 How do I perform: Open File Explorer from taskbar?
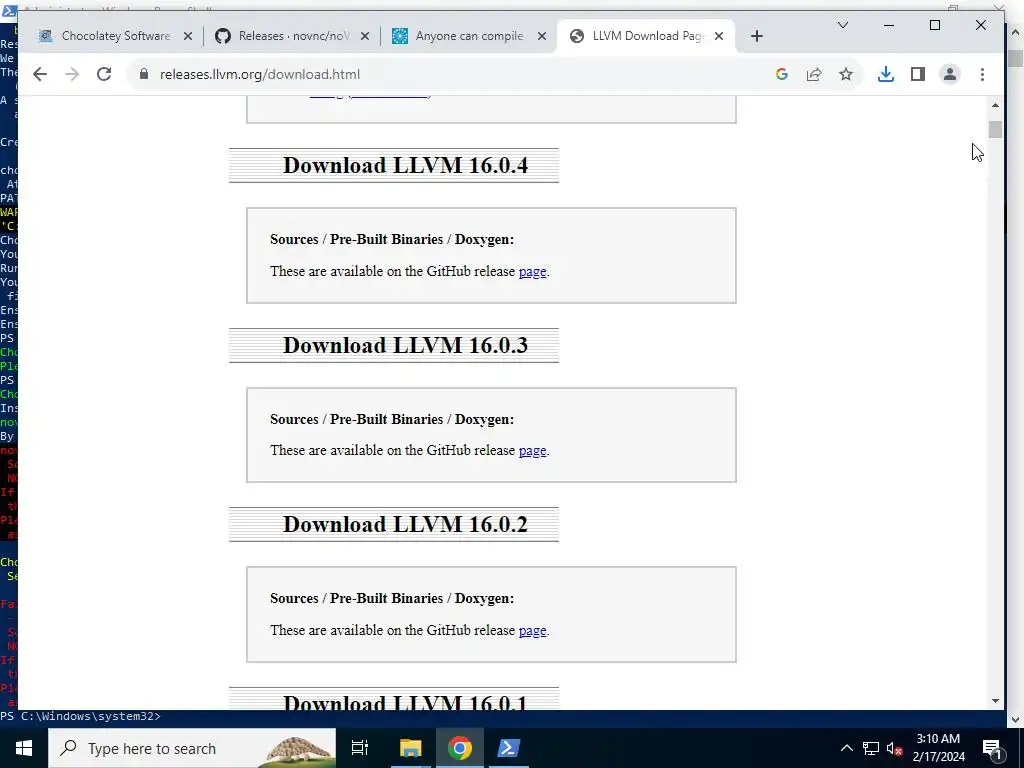(x=411, y=748)
